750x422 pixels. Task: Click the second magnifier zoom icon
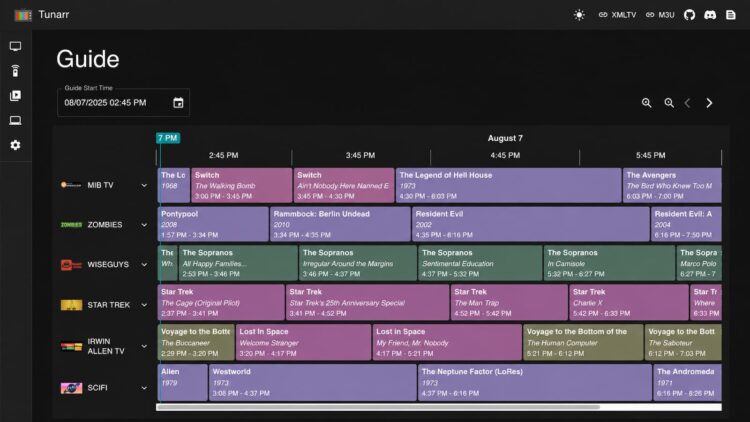click(x=669, y=103)
